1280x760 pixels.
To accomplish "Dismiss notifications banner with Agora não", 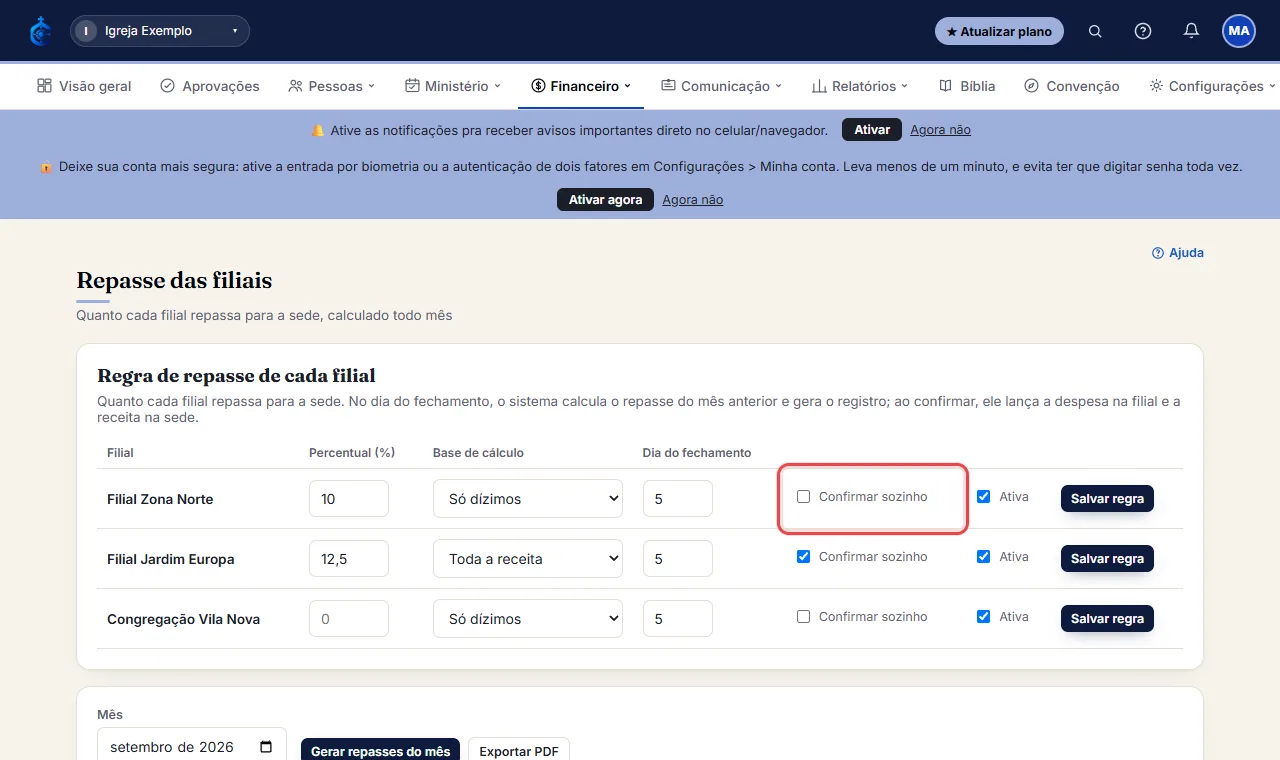I will coord(940,130).
